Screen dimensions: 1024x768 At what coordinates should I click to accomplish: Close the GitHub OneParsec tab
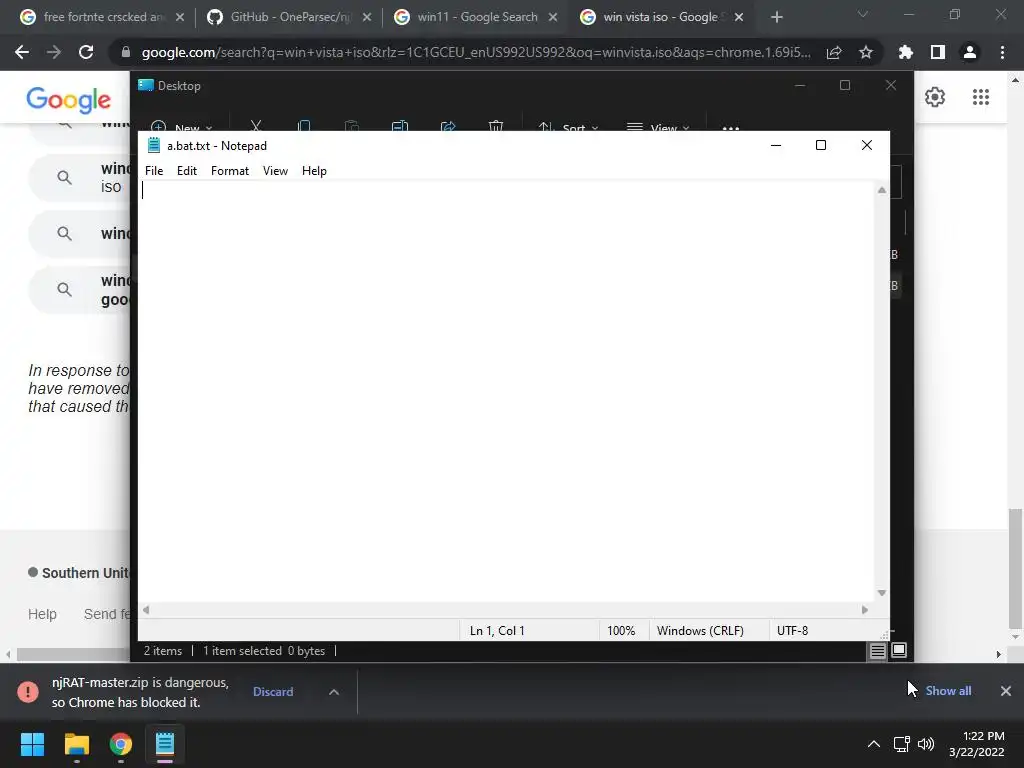tap(367, 18)
